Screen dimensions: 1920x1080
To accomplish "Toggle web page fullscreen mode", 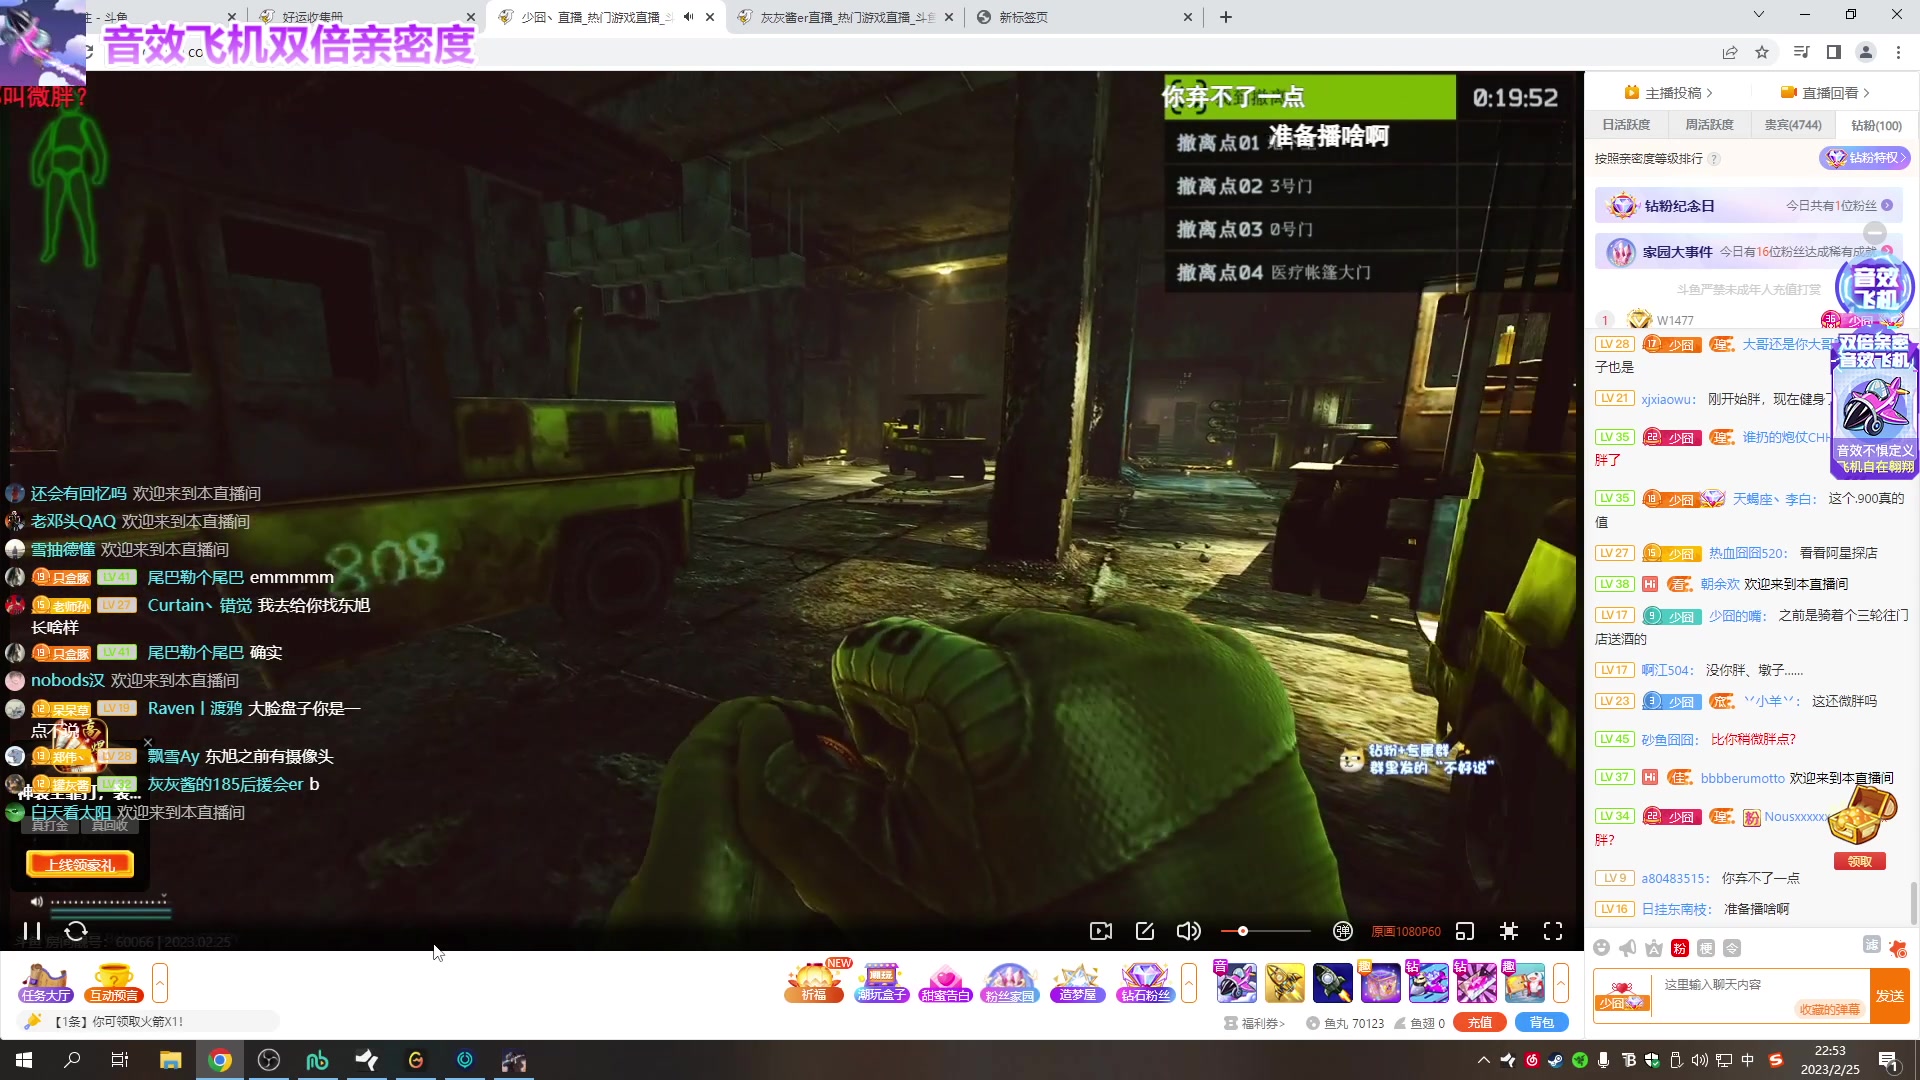I will (1509, 931).
